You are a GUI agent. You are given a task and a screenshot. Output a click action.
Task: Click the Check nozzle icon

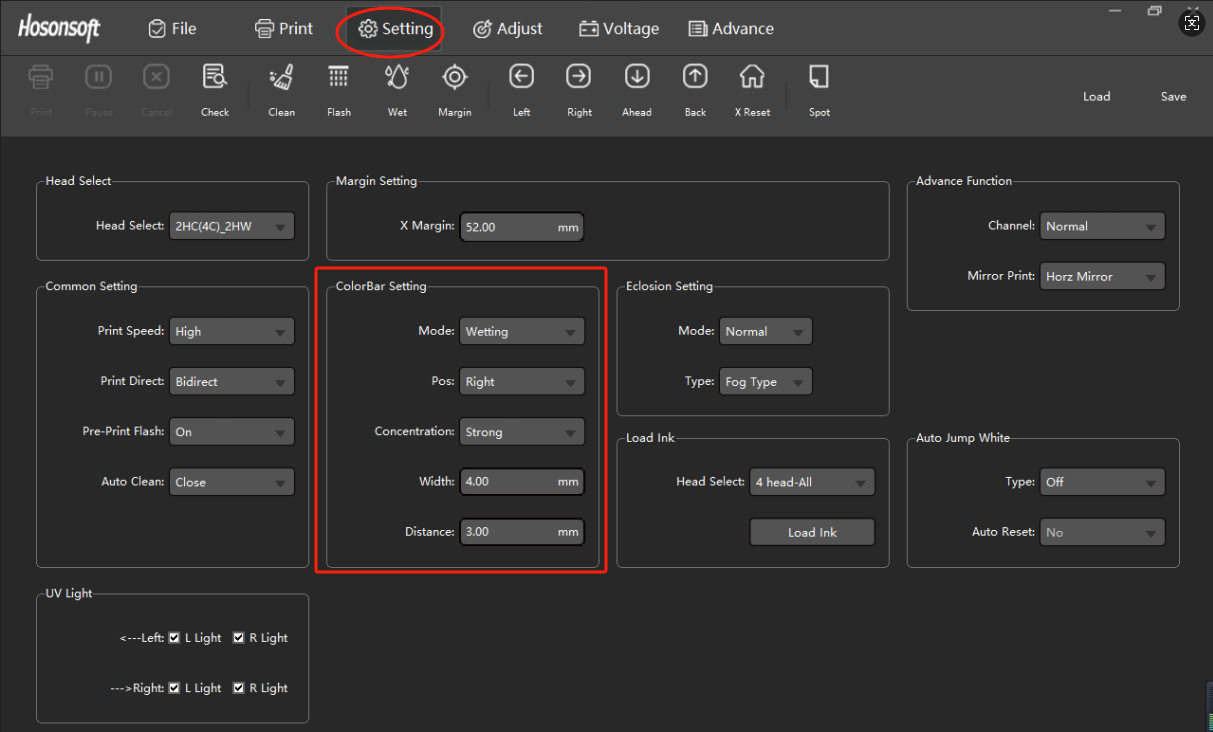(215, 78)
